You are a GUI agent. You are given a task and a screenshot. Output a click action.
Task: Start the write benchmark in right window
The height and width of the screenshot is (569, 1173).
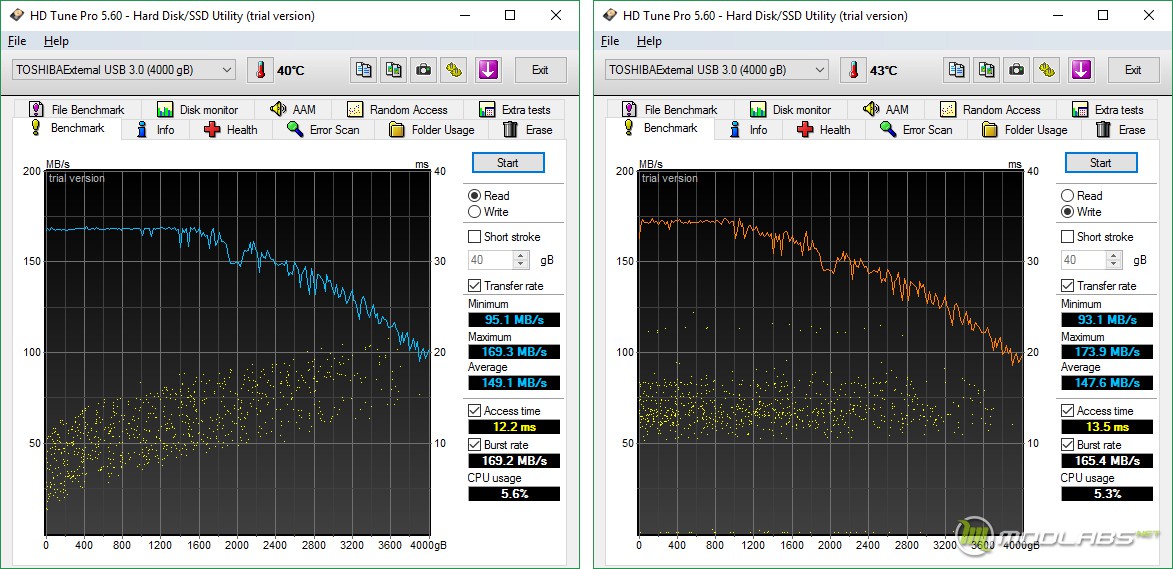tap(1101, 162)
